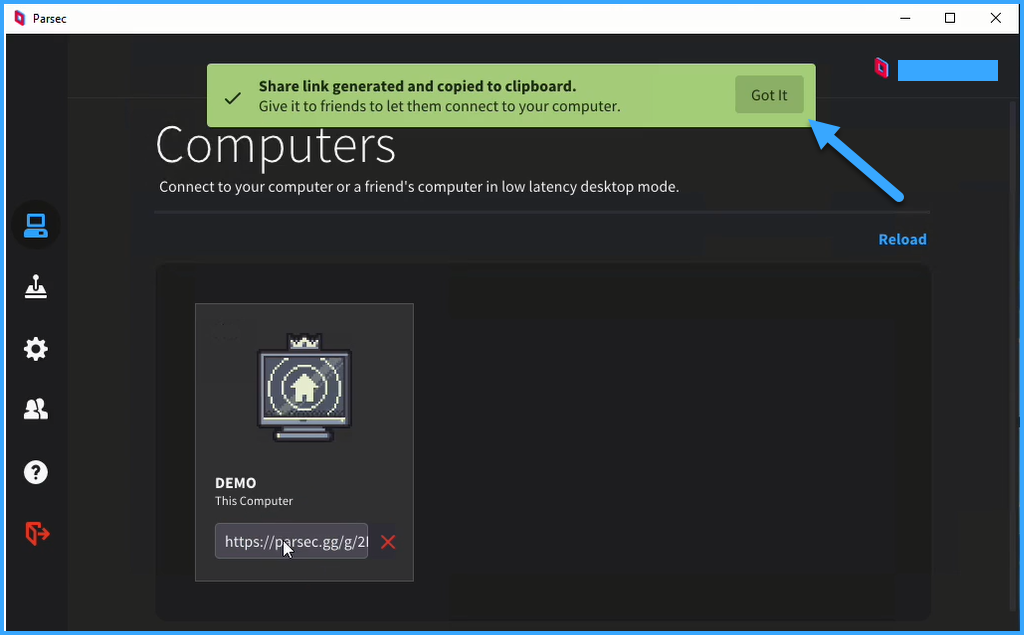Click the checkmark icon in notification
Image resolution: width=1024 pixels, height=635 pixels.
232,99
